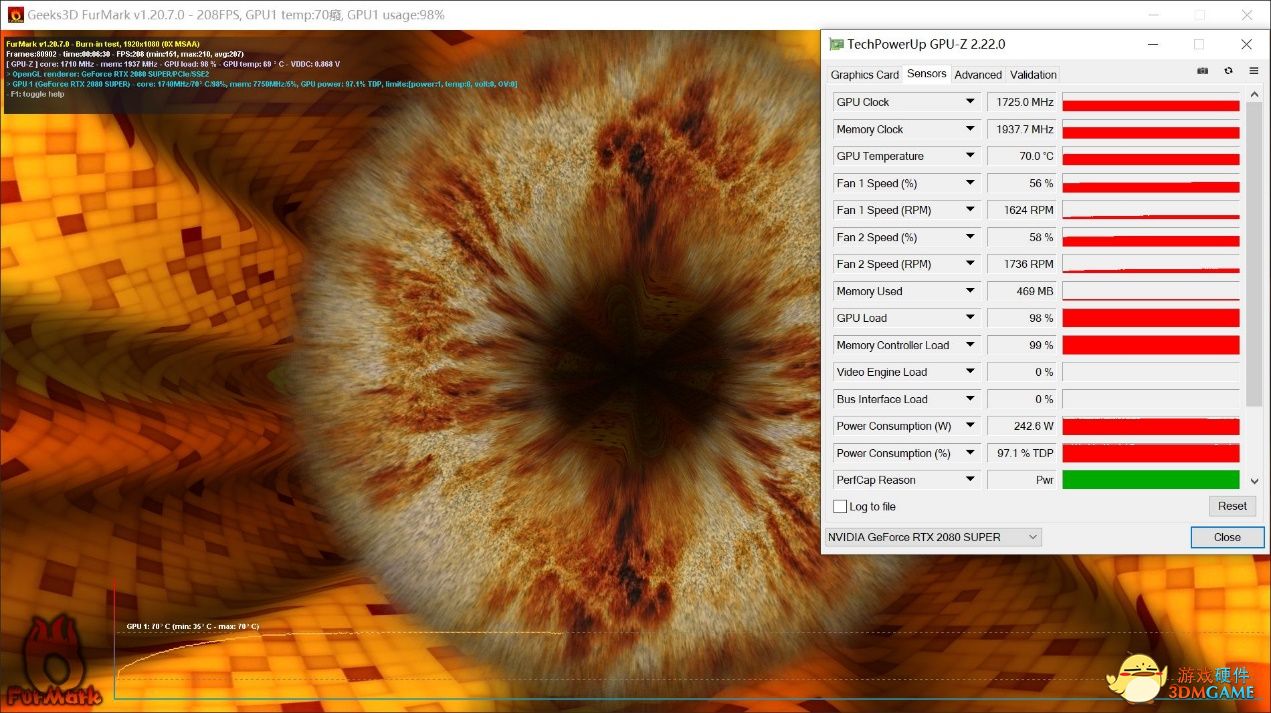Image resolution: width=1271 pixels, height=713 pixels.
Task: Expand the PerfCap Reason dropdown
Action: tap(970, 480)
